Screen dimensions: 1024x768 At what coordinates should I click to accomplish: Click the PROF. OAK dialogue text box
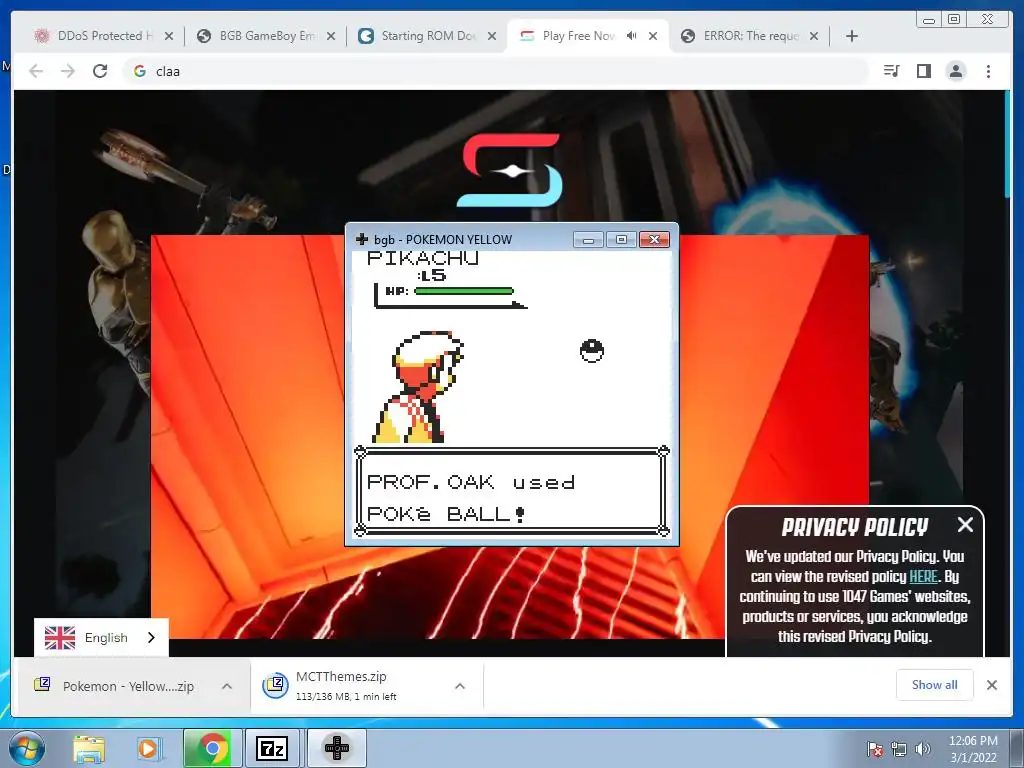click(x=512, y=491)
